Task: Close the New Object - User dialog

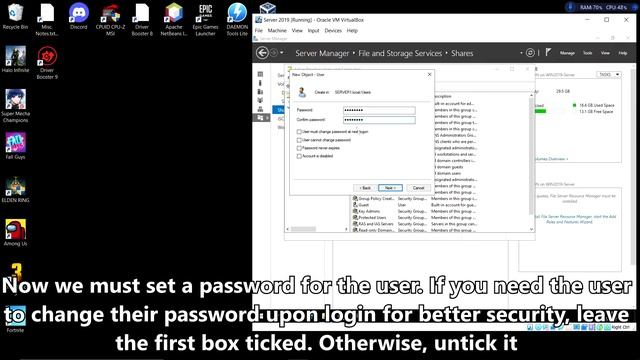Action: click(429, 75)
